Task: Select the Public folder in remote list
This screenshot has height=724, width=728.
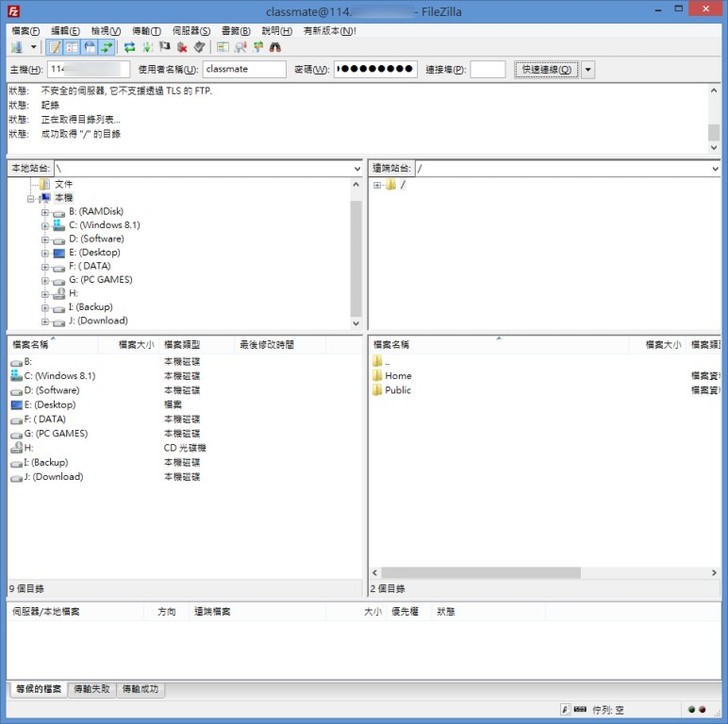Action: click(x=398, y=390)
